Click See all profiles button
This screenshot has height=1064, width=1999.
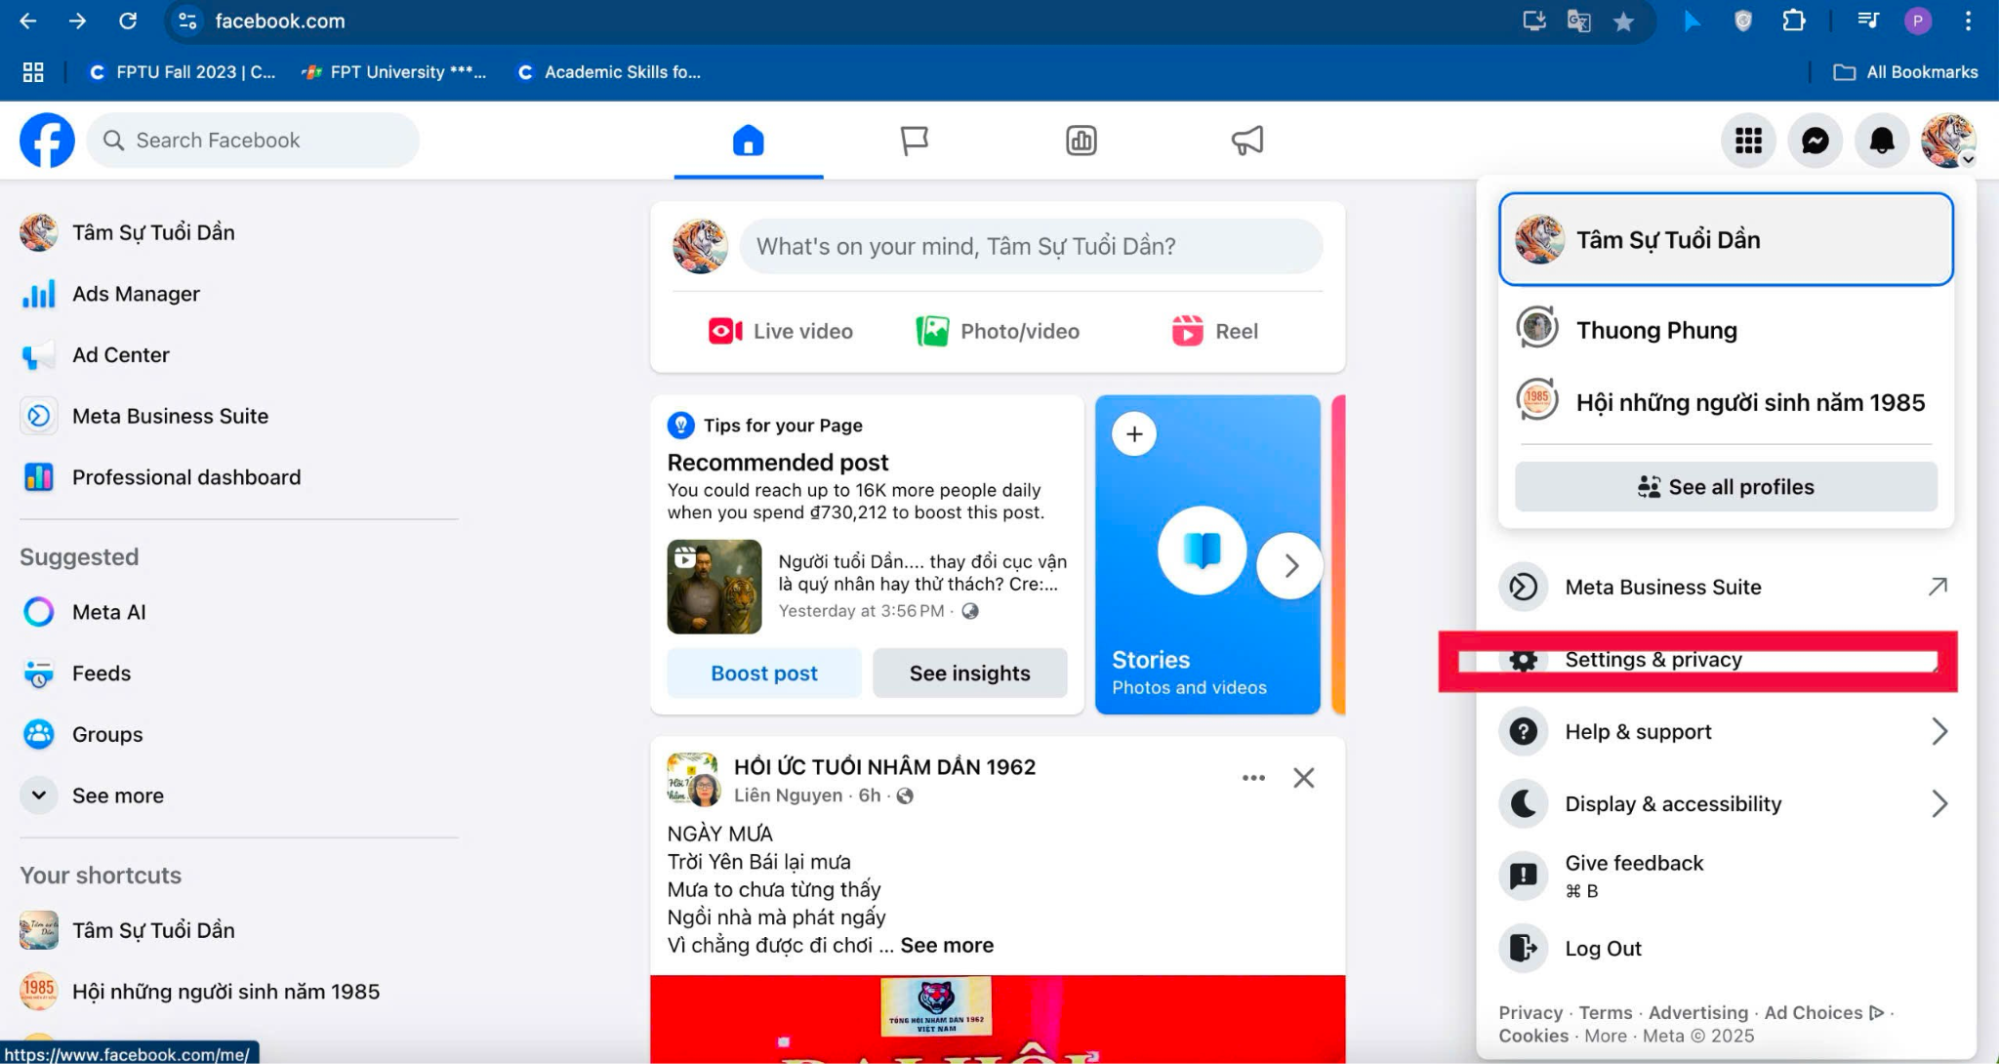[1725, 487]
